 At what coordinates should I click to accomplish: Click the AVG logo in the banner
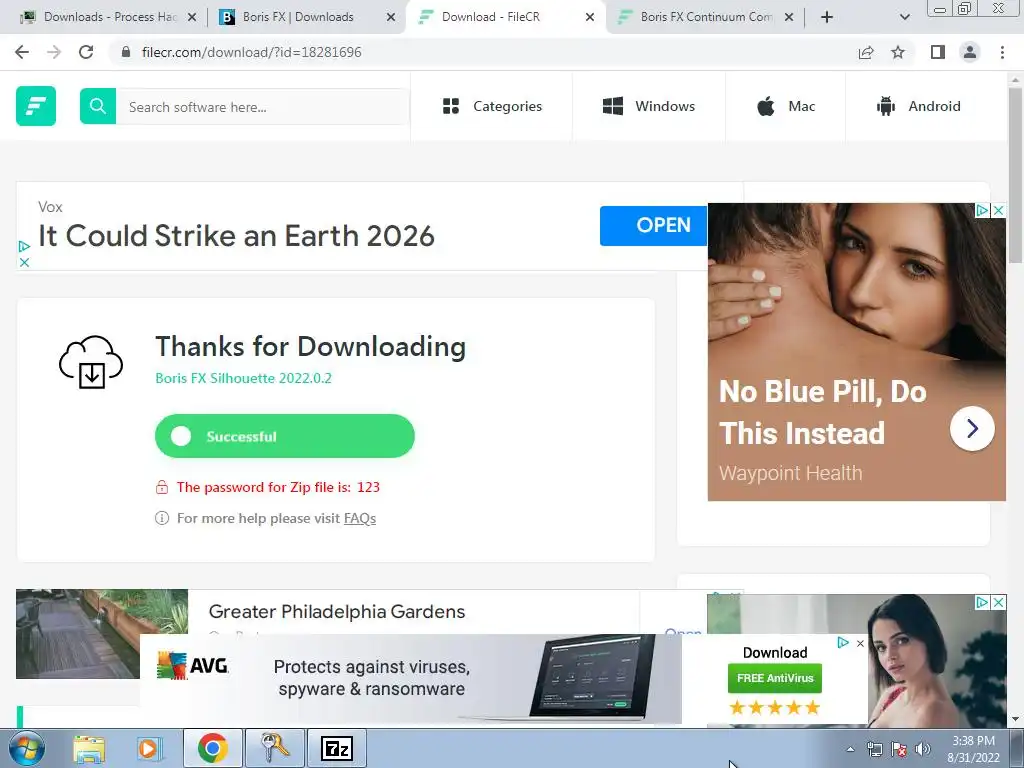click(193, 666)
